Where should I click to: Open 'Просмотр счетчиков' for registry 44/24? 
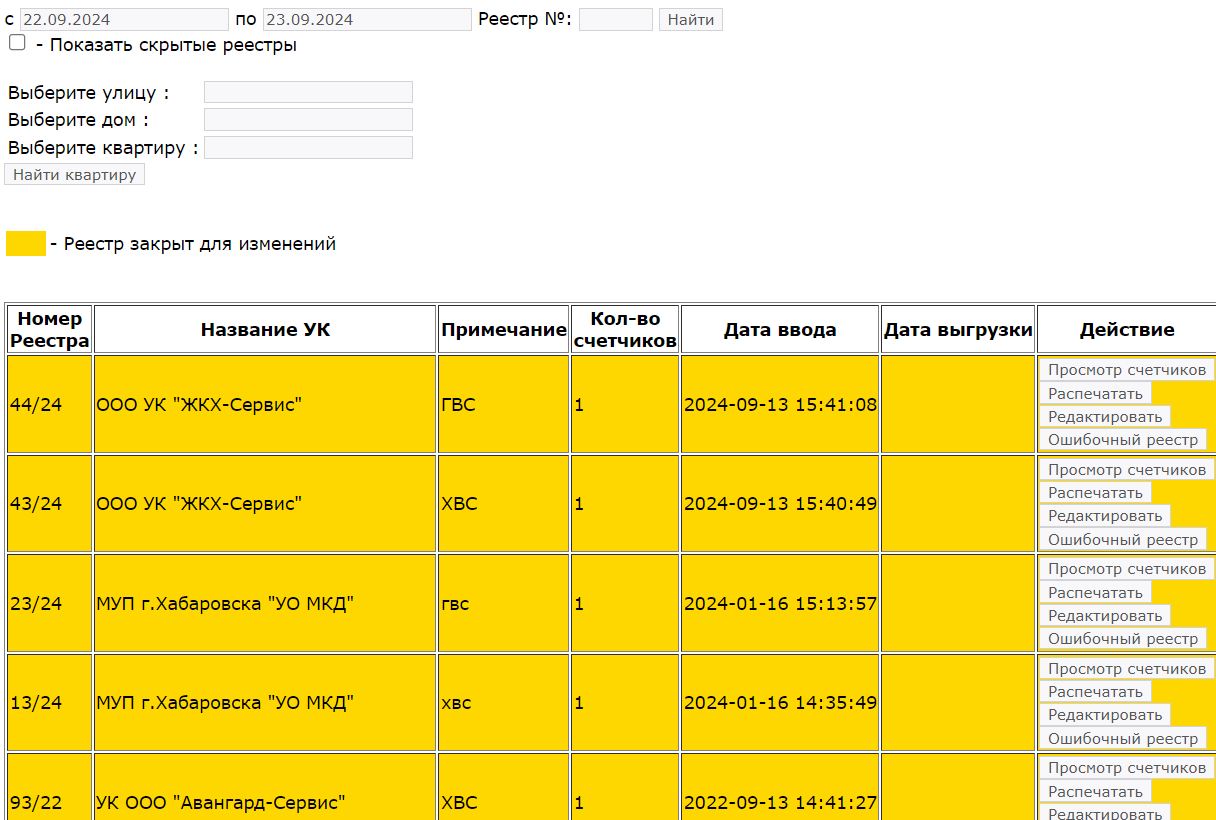click(1127, 370)
